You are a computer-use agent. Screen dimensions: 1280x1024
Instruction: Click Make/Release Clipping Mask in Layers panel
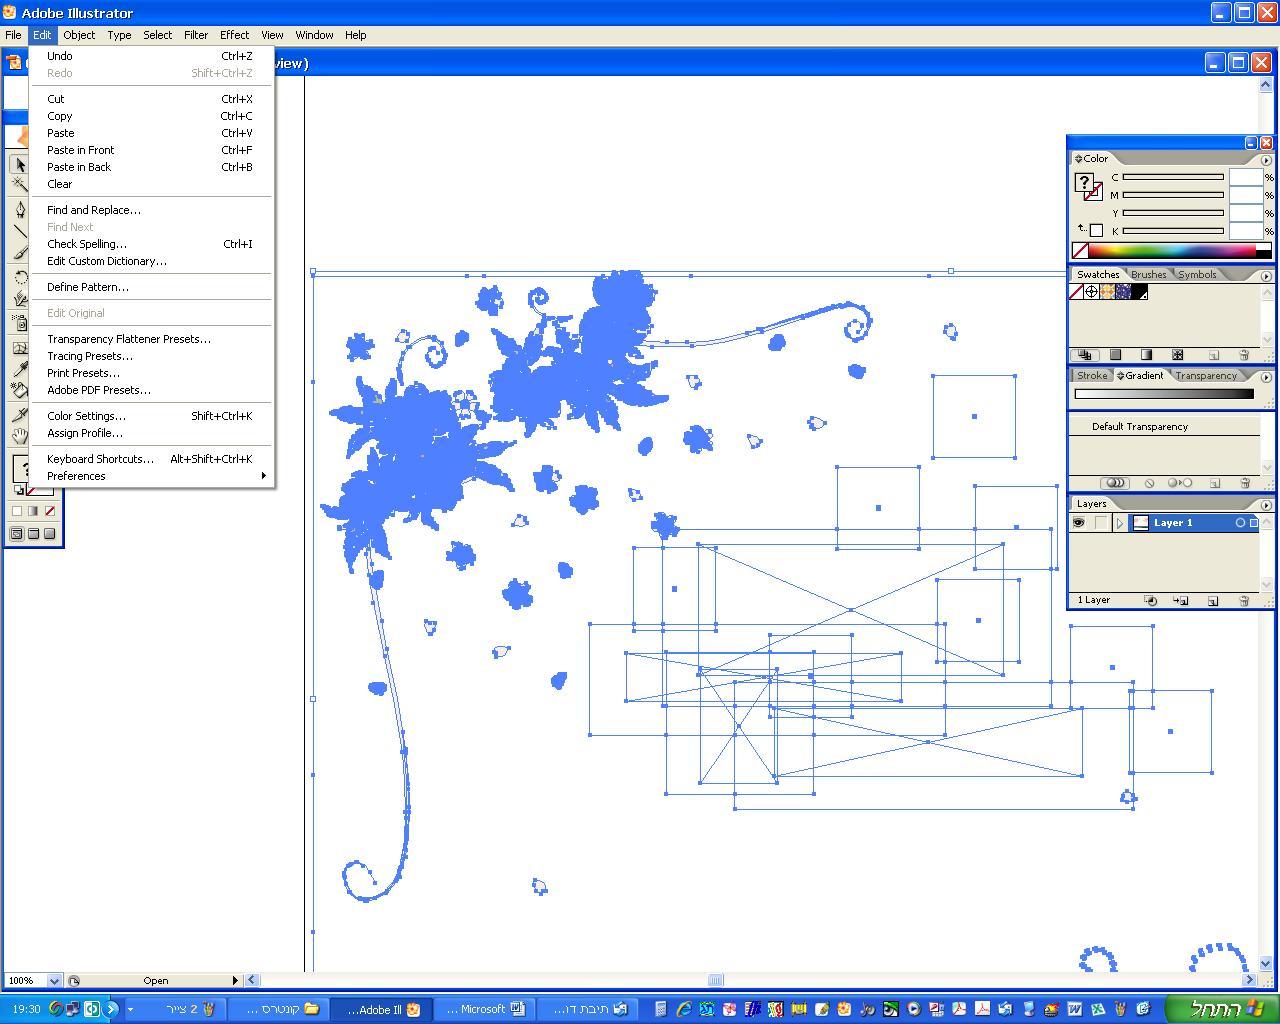1151,601
